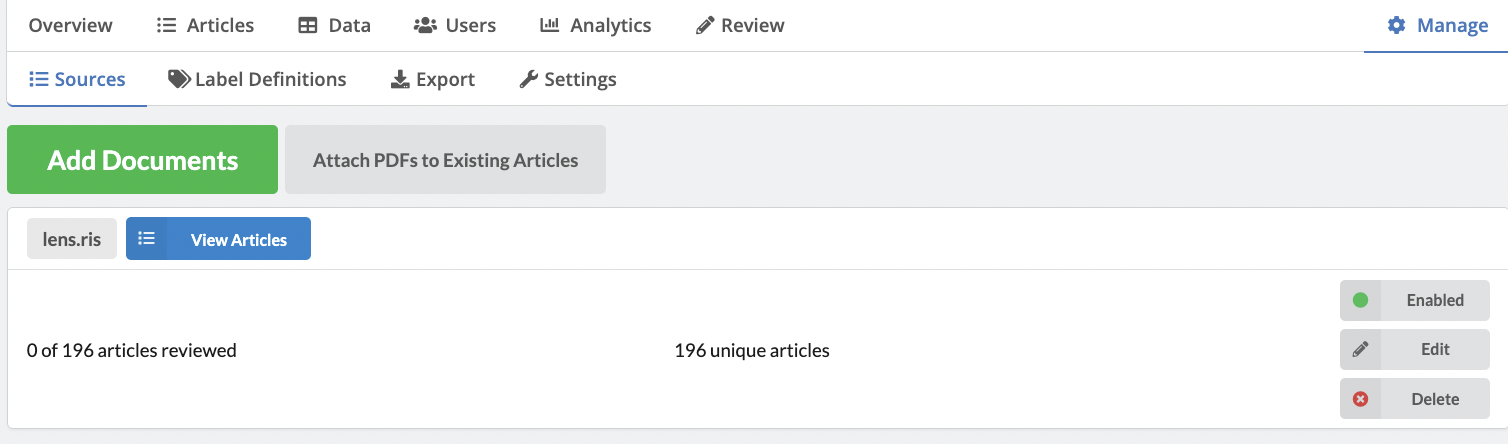Click the bar chart icon for Analytics
Screen dimensions: 1508x444
tap(550, 26)
